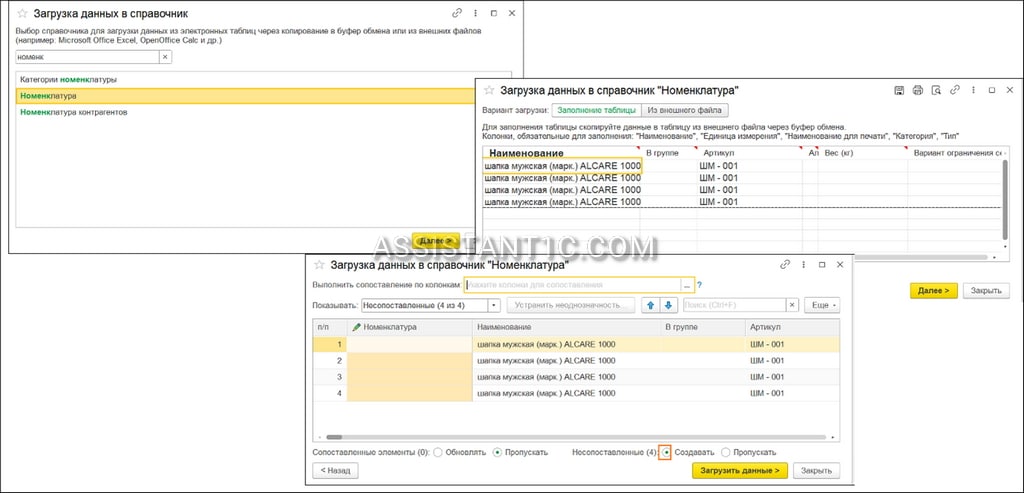Screen dimensions: 1024x493
Task: Expand 'Показывать' dropdown arrow
Action: click(x=494, y=306)
